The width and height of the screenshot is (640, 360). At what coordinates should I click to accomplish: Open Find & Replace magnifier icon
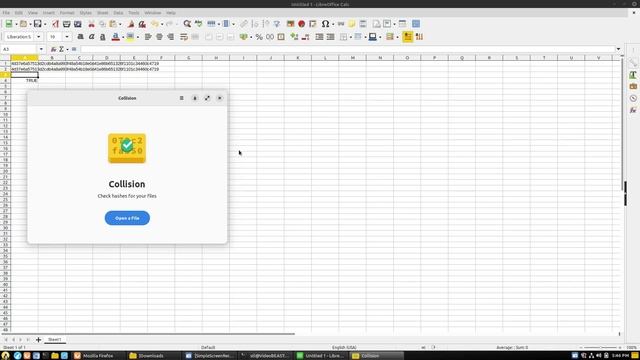[x=187, y=24]
